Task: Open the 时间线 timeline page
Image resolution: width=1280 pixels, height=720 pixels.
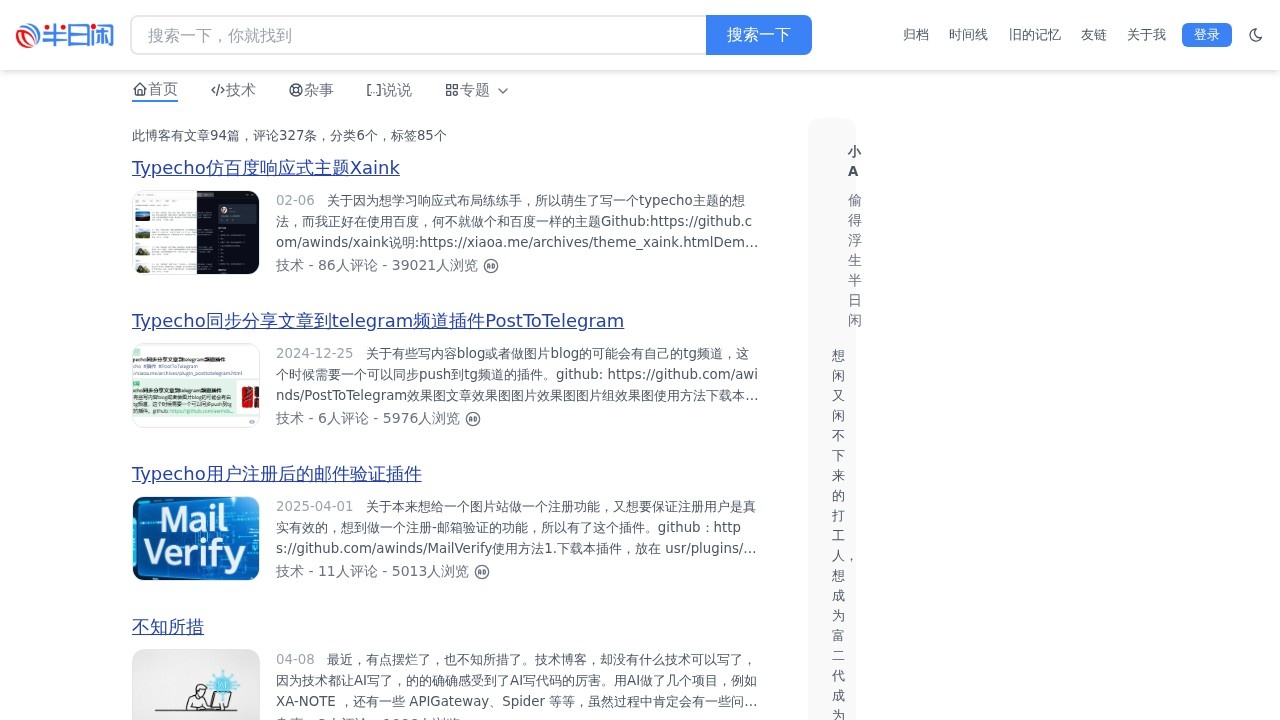Action: click(968, 35)
